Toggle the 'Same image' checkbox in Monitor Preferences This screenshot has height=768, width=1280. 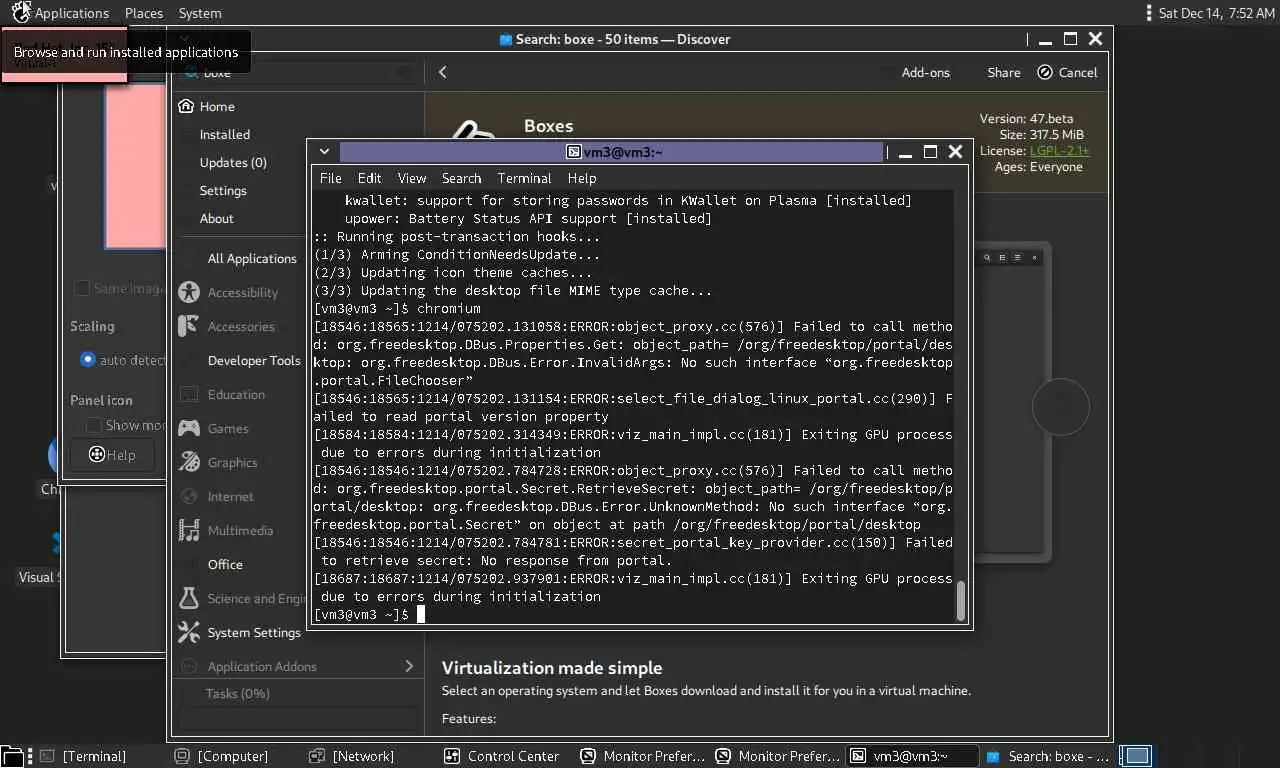pyautogui.click(x=82, y=288)
